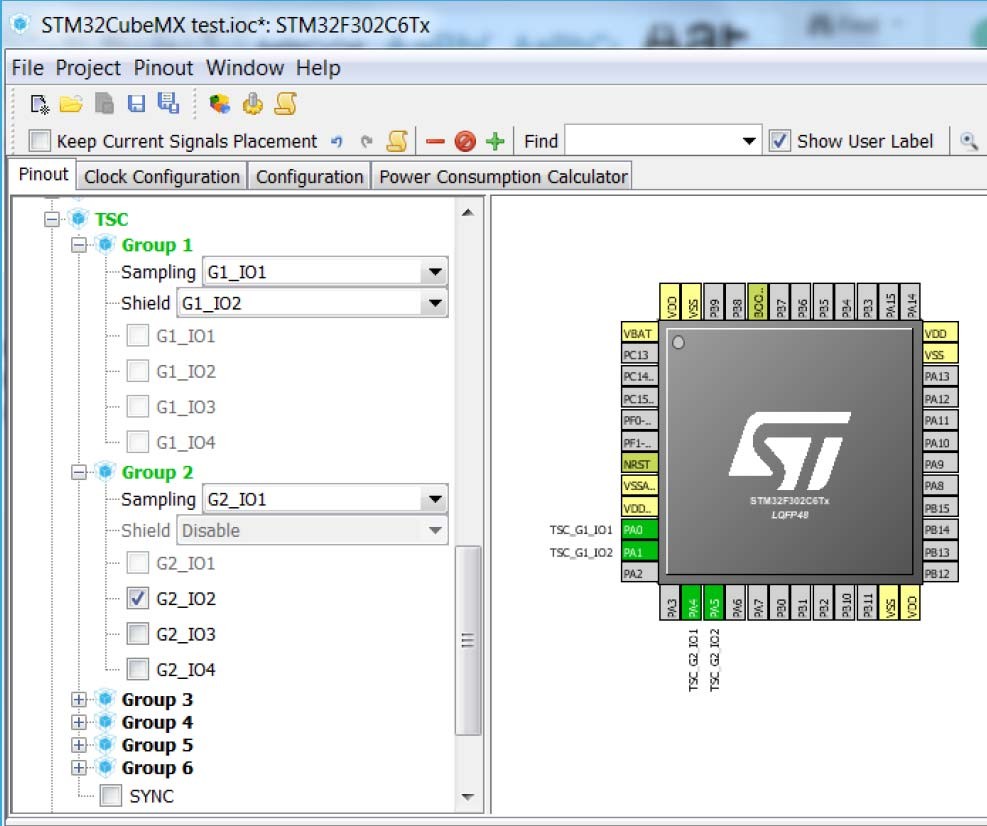This screenshot has height=826, width=987.
Task: Click the PA13 pin on chip
Action: 940,376
